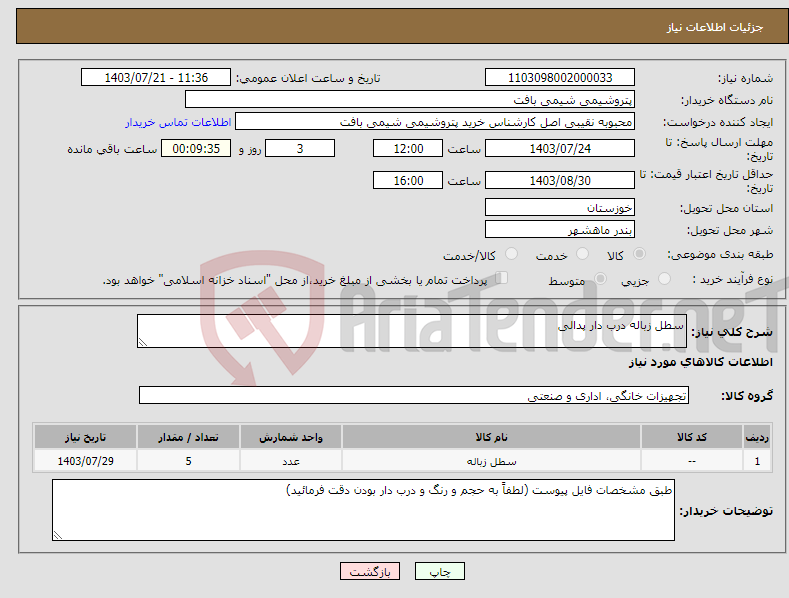This screenshot has width=789, height=598.
Task: Select the متوسط purchase type radio
Action: coord(600,279)
